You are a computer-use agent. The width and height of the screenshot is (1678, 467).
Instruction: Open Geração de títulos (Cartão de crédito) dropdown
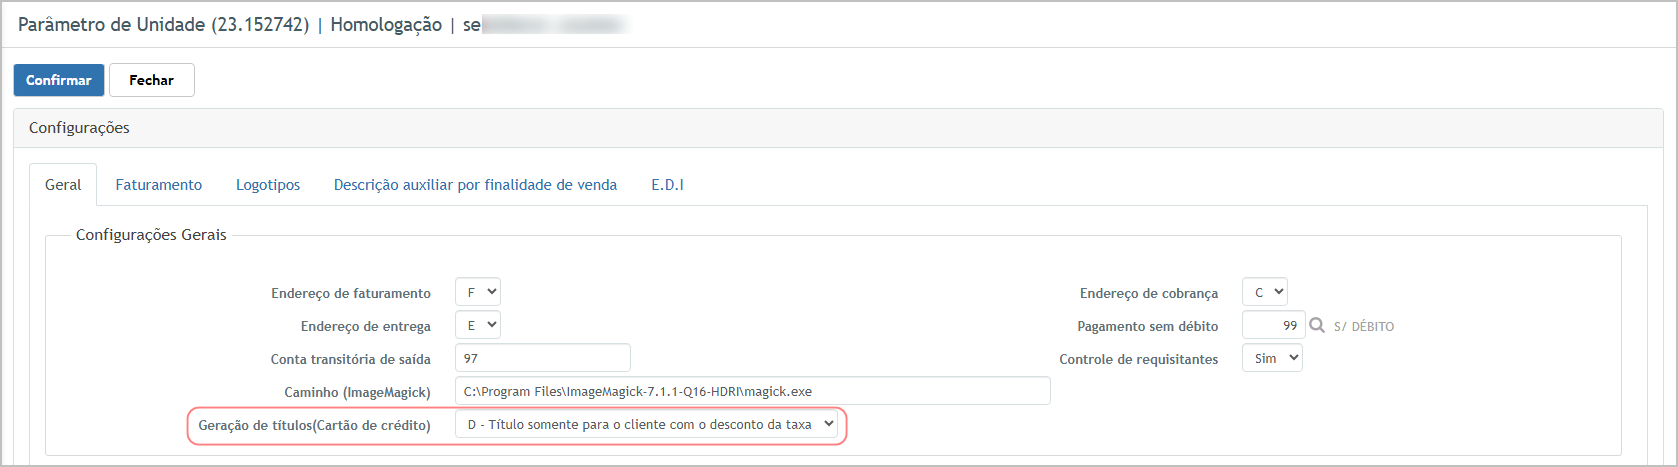point(647,424)
